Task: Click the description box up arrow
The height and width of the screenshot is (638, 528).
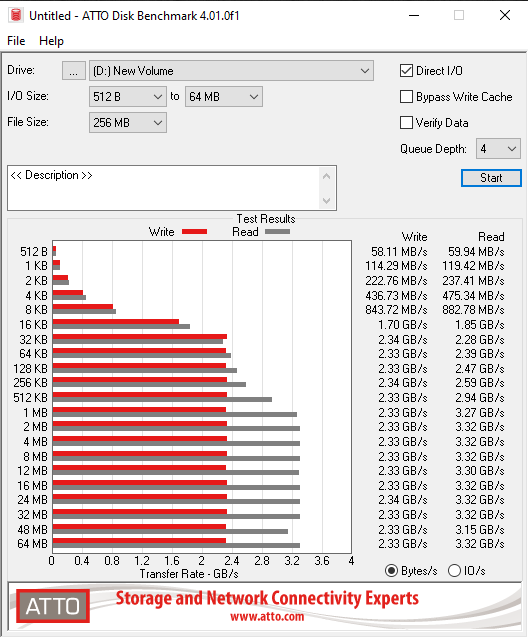Action: [326, 176]
